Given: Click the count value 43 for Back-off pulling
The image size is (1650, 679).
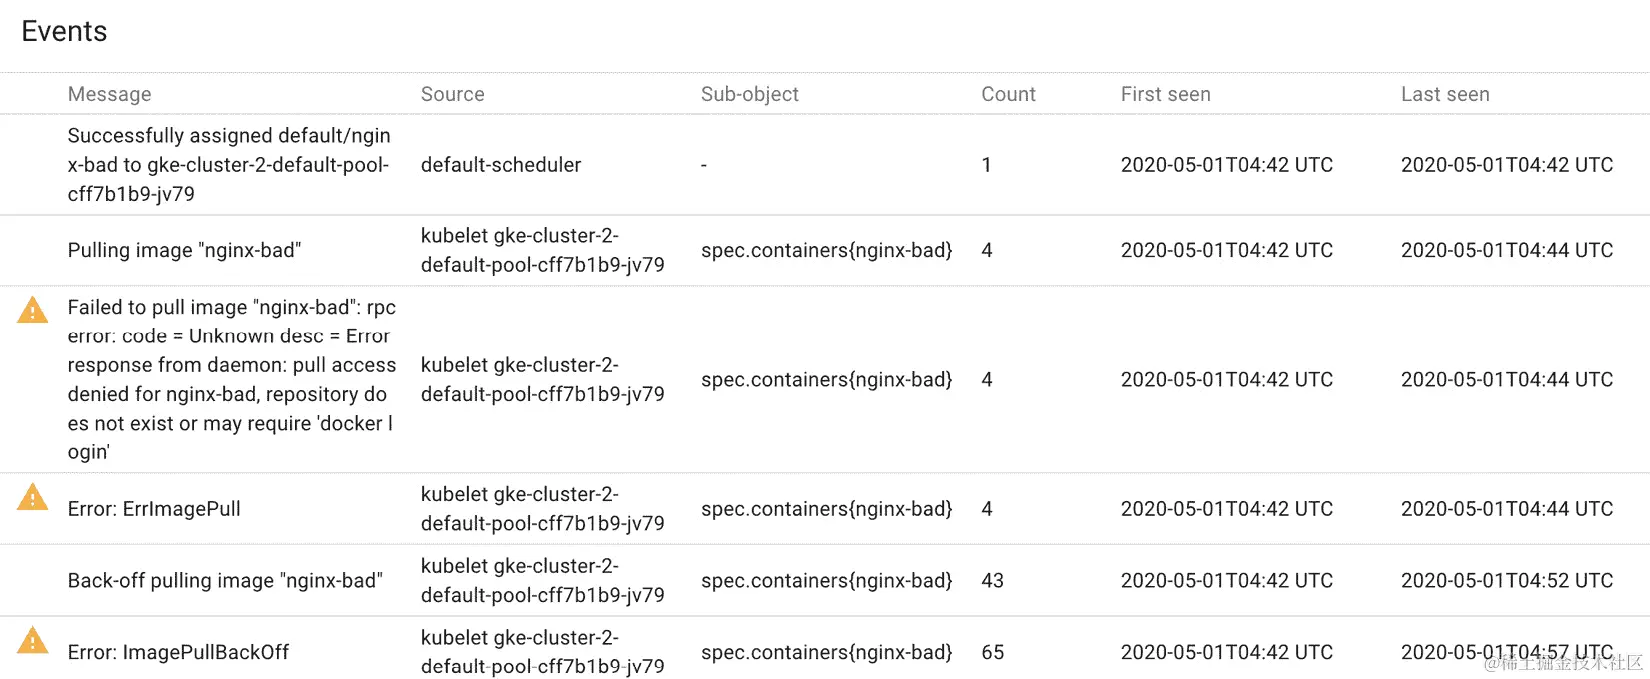Looking at the screenshot, I should 991,580.
